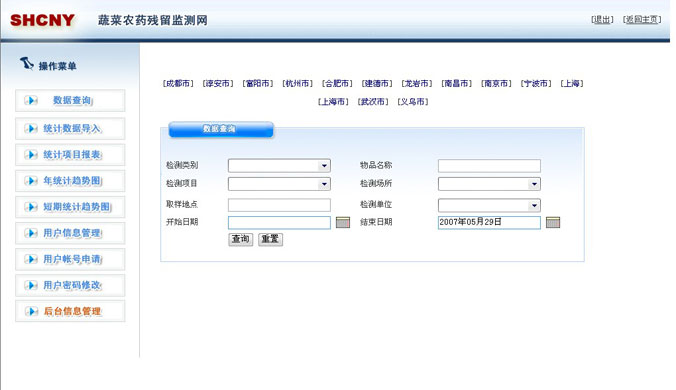Image resolution: width=676 pixels, height=390 pixels.
Task: Click arrow icon beside 短期统计趋势图
Action: pos(31,207)
